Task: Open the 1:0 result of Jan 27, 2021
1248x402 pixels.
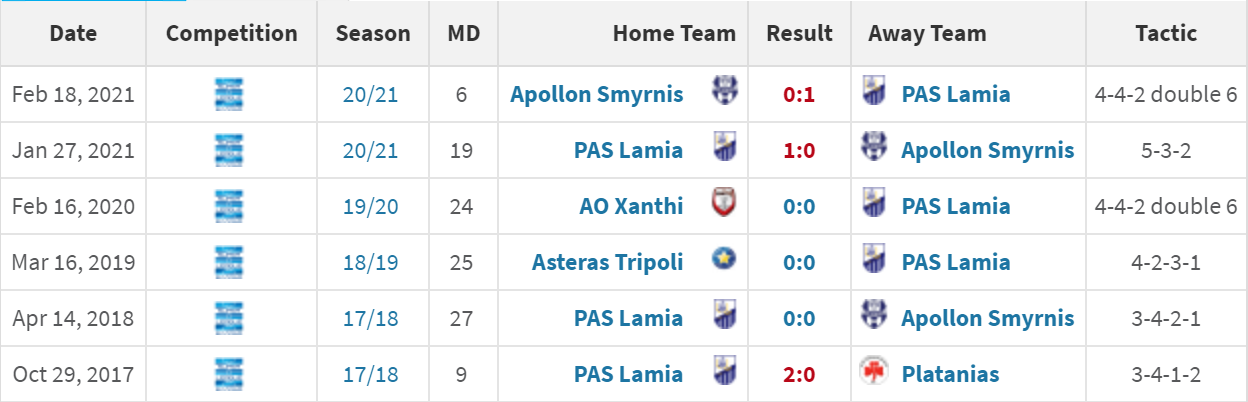Action: [x=799, y=151]
